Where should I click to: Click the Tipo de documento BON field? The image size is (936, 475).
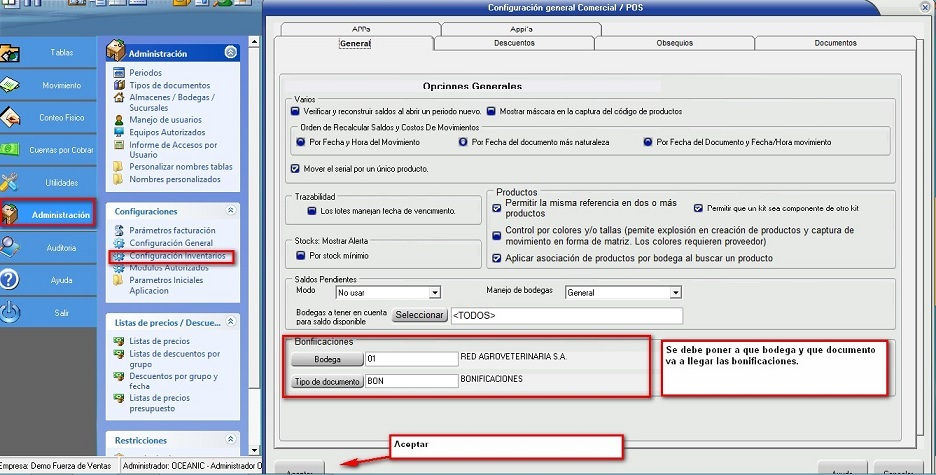tap(410, 381)
